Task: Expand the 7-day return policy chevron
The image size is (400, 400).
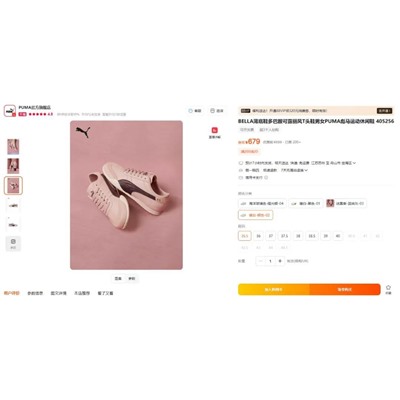Action: point(306,170)
